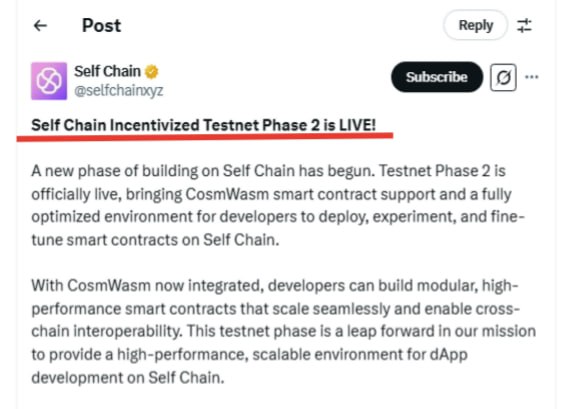
Task: Open the reply filter settings icon
Action: 524,26
